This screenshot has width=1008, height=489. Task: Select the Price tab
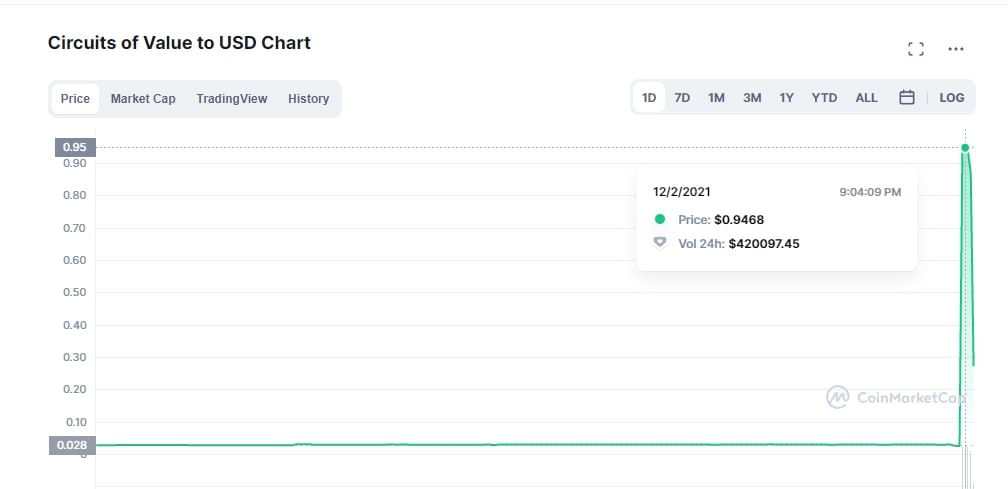coord(75,99)
